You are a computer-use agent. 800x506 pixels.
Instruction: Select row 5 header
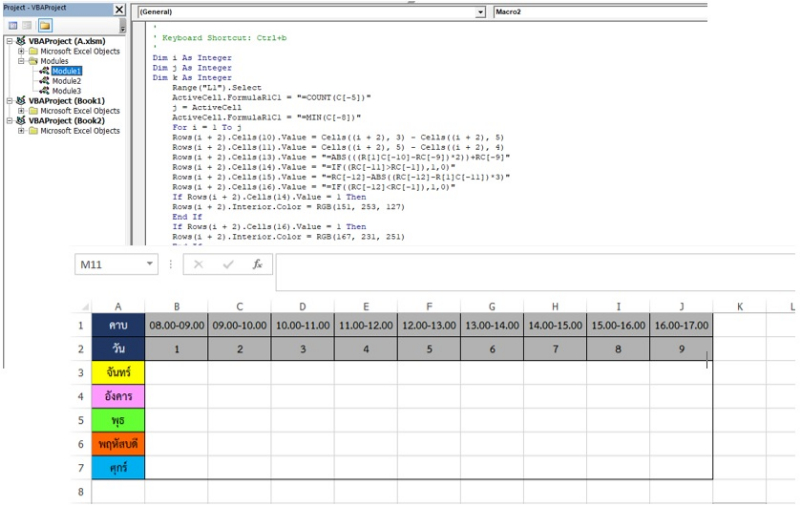point(81,420)
